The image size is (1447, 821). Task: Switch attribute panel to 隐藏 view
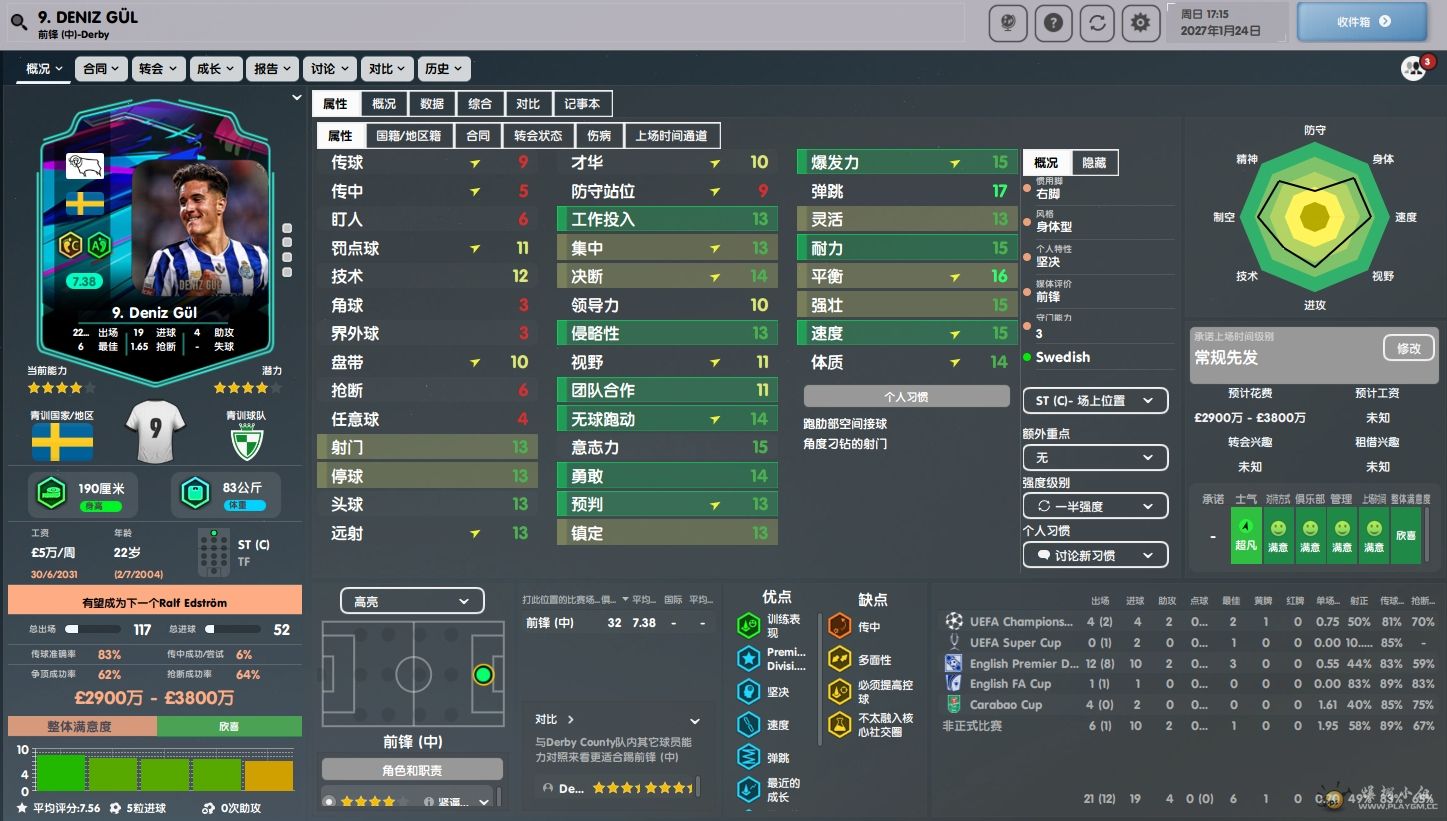pyautogui.click(x=1094, y=162)
